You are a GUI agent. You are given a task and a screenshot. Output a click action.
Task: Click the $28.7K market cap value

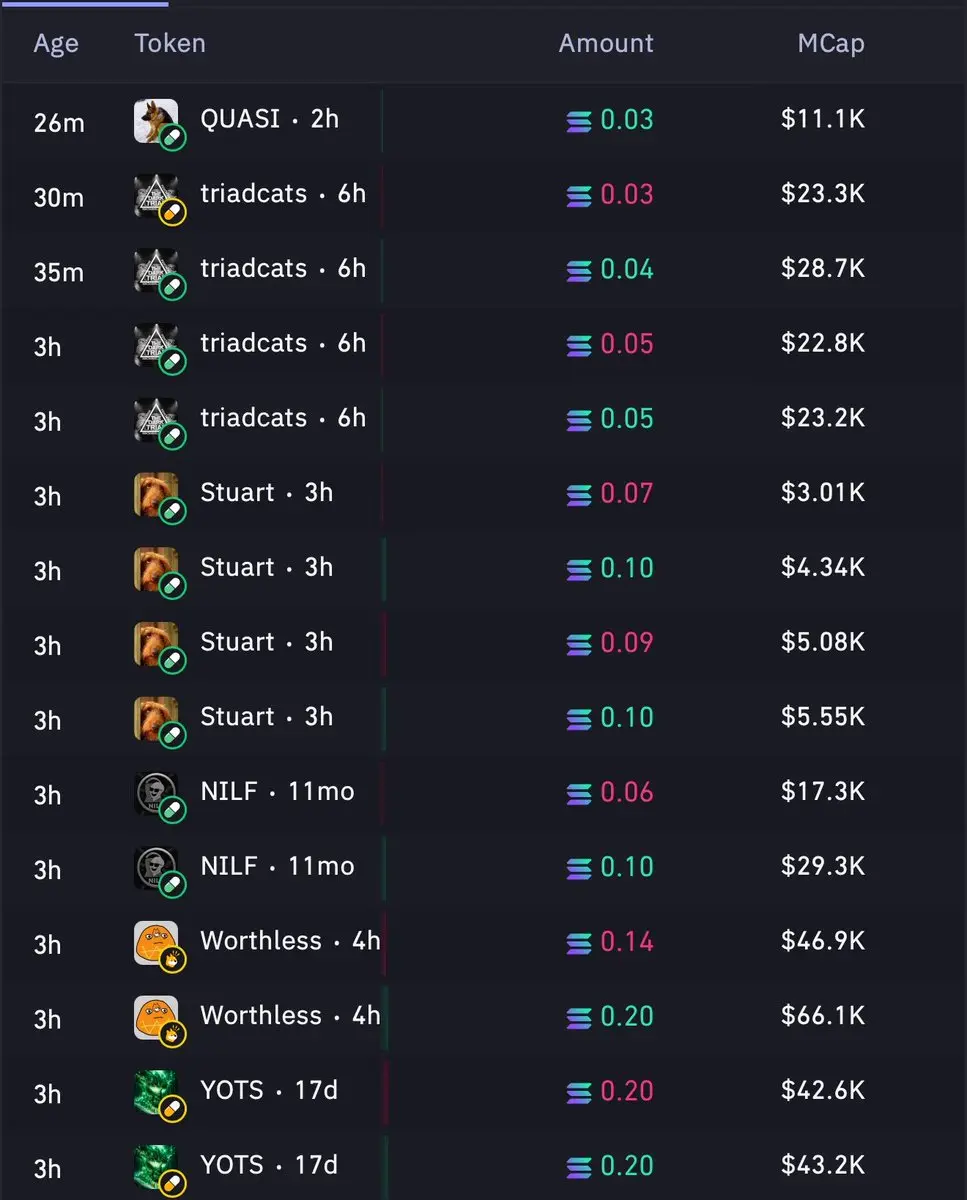point(823,269)
